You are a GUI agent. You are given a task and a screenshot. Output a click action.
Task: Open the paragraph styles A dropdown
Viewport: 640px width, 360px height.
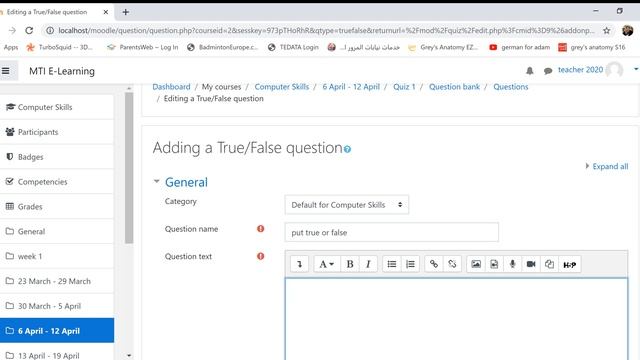326,264
